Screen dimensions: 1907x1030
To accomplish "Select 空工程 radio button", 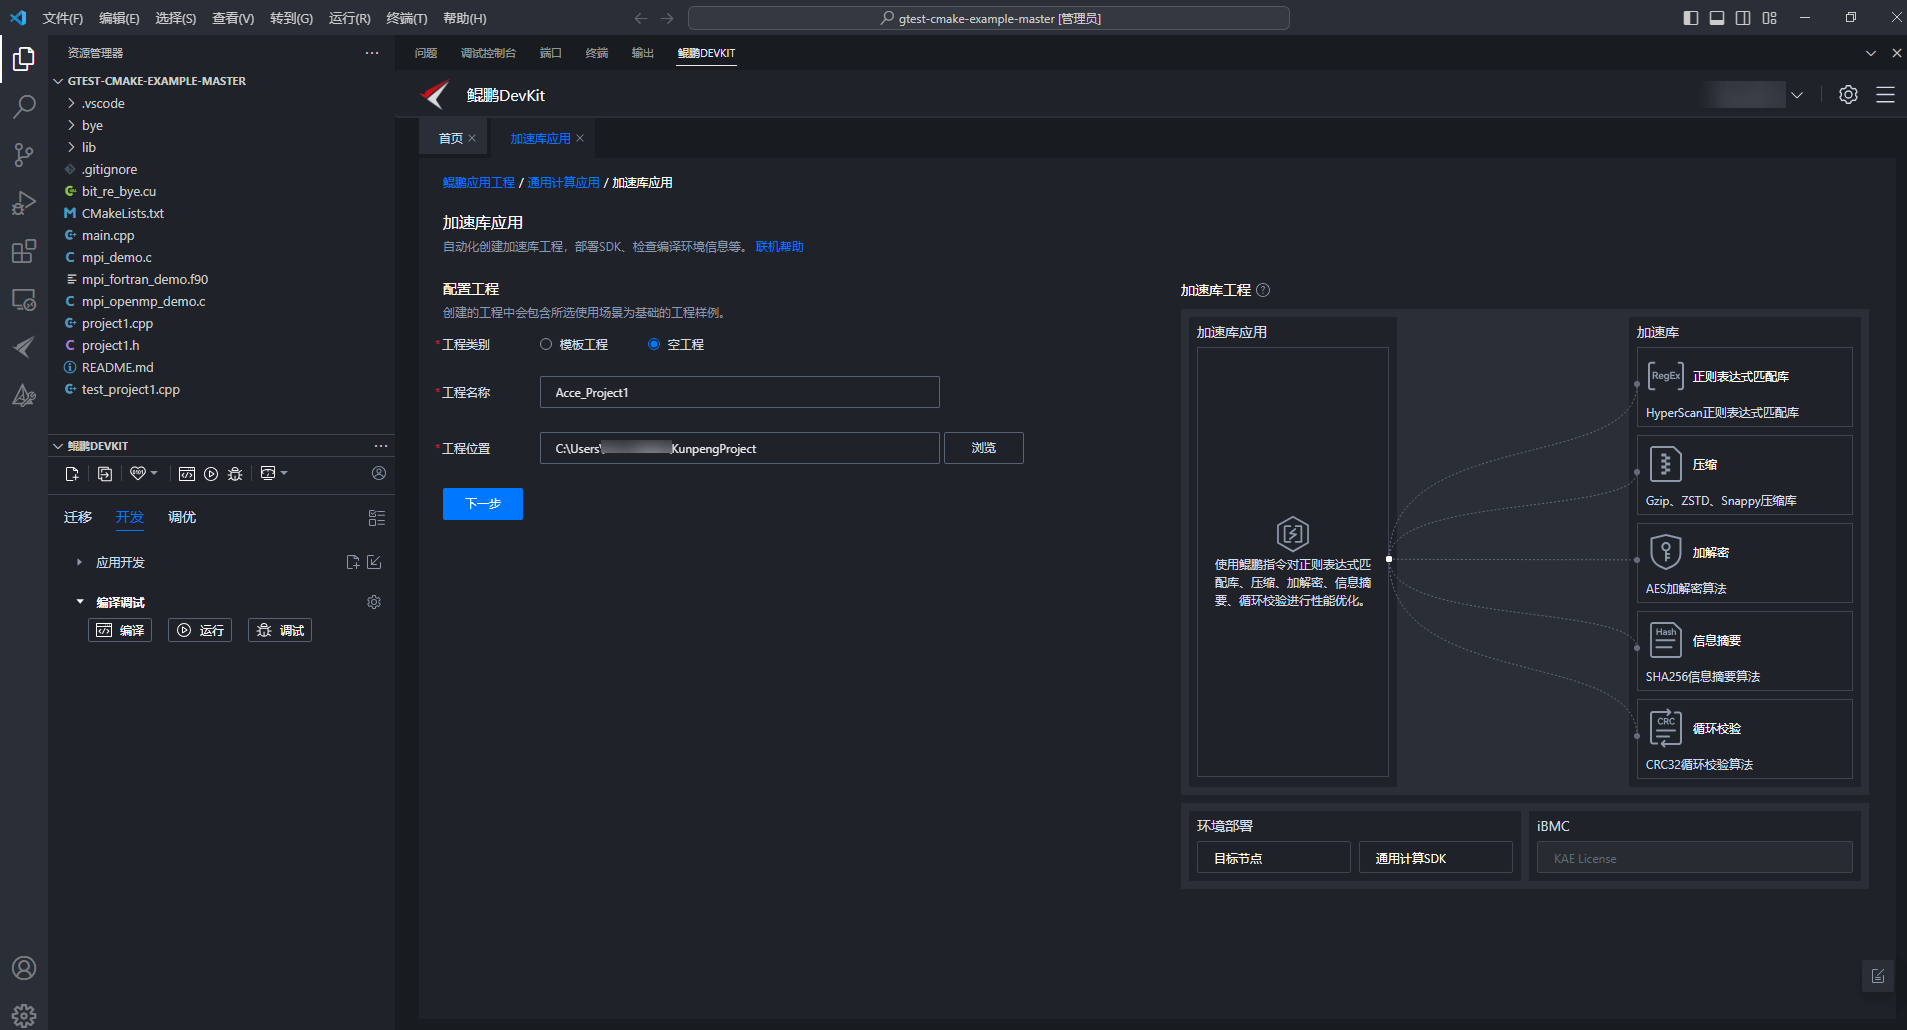I will click(654, 344).
